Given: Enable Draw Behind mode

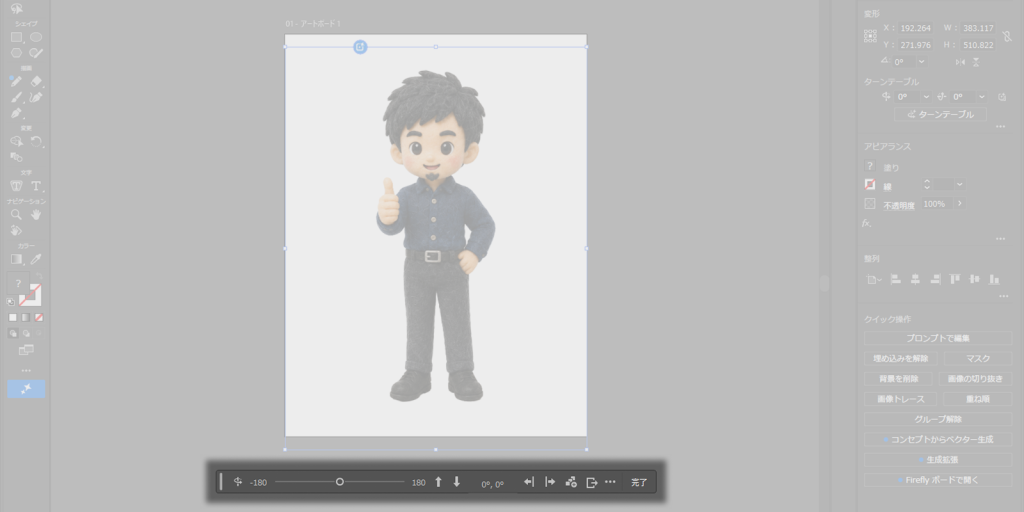Looking at the screenshot, I should pyautogui.click(x=25, y=333).
